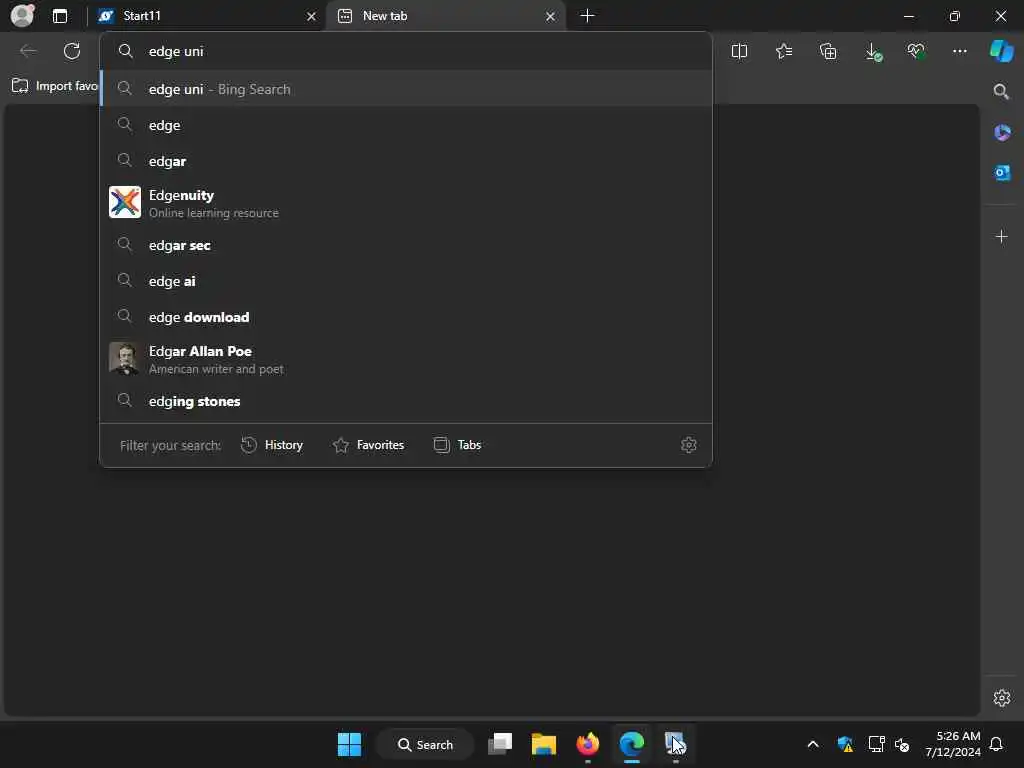Click the Edgenuity logo thumbnail
The image size is (1024, 768).
coord(125,202)
